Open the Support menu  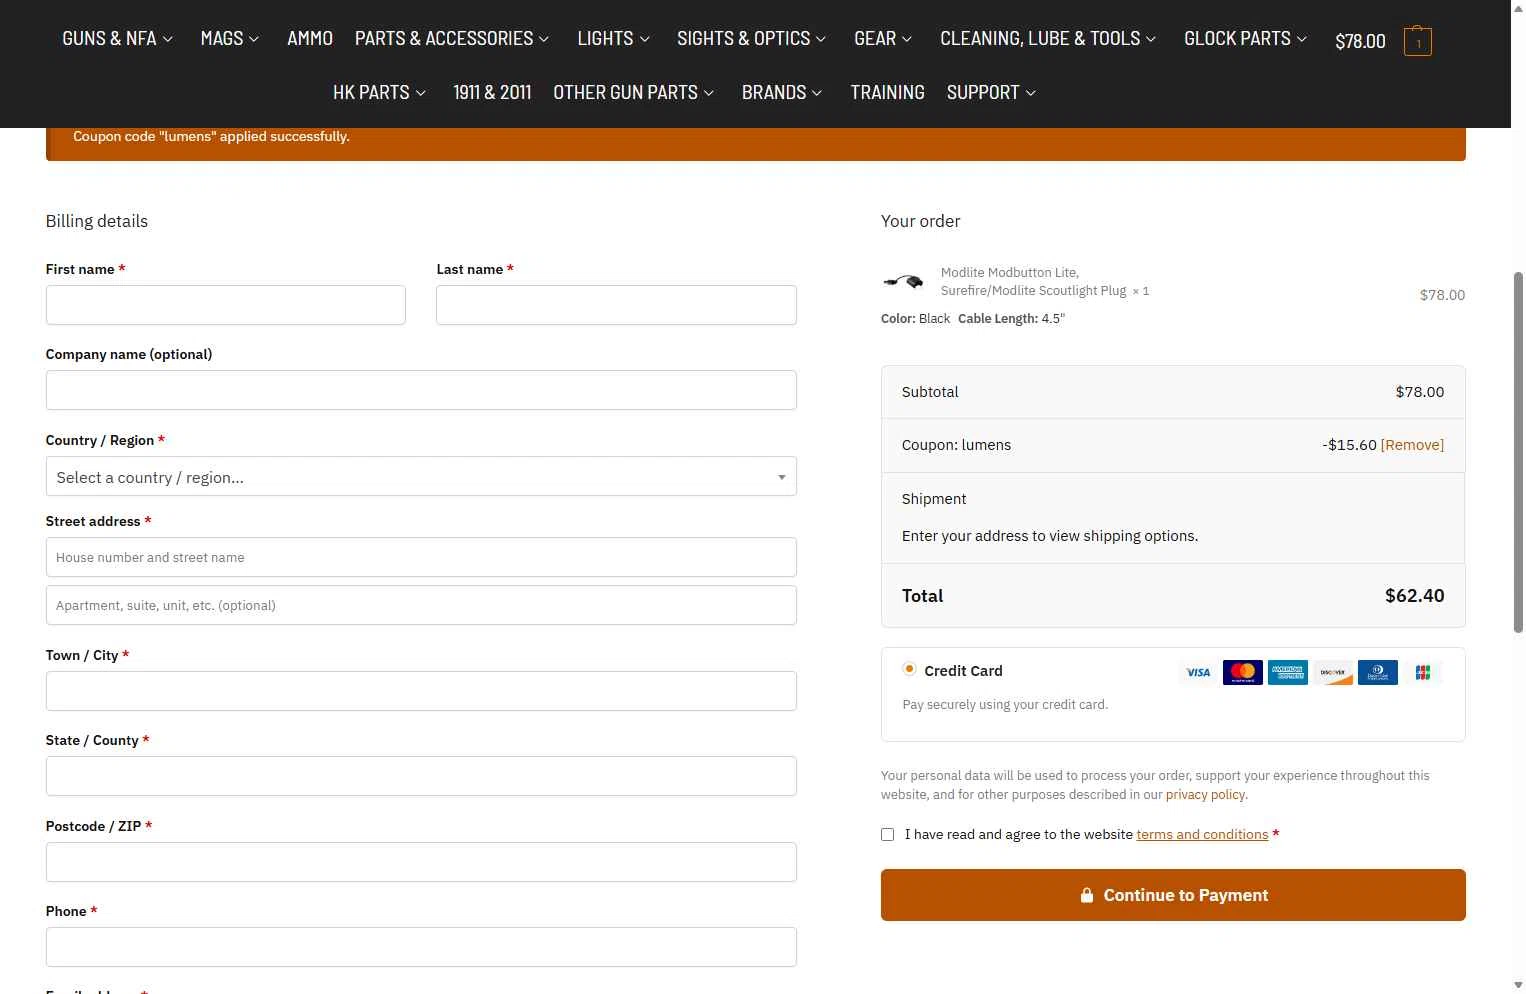[x=992, y=93]
